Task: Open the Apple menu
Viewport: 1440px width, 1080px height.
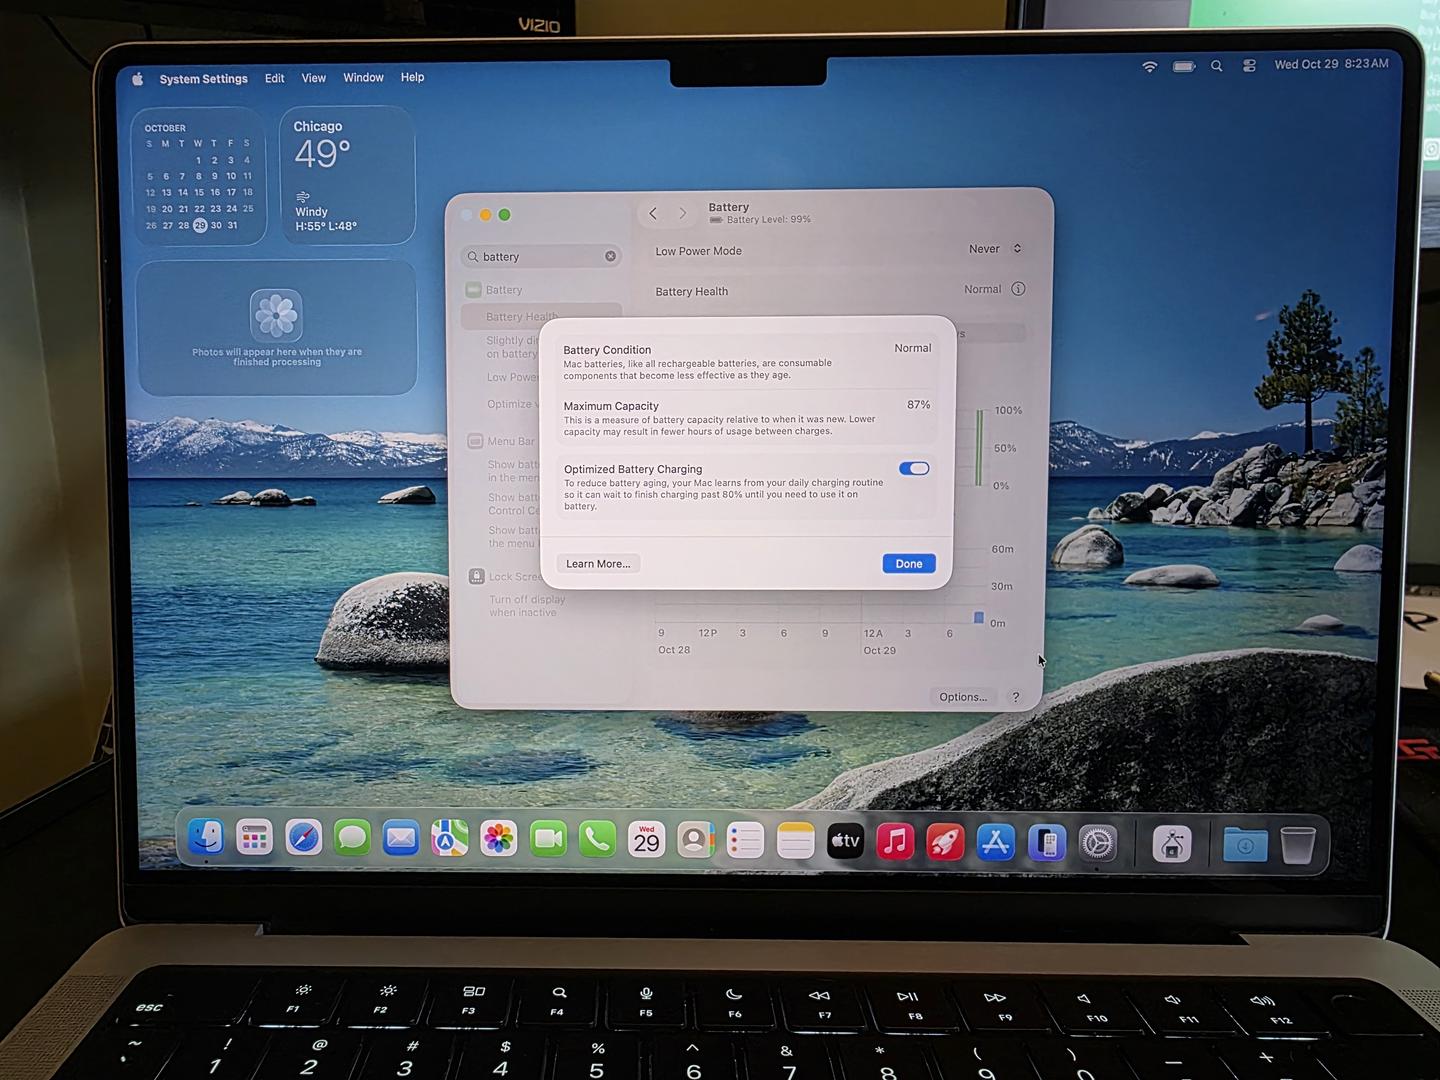Action: click(138, 79)
